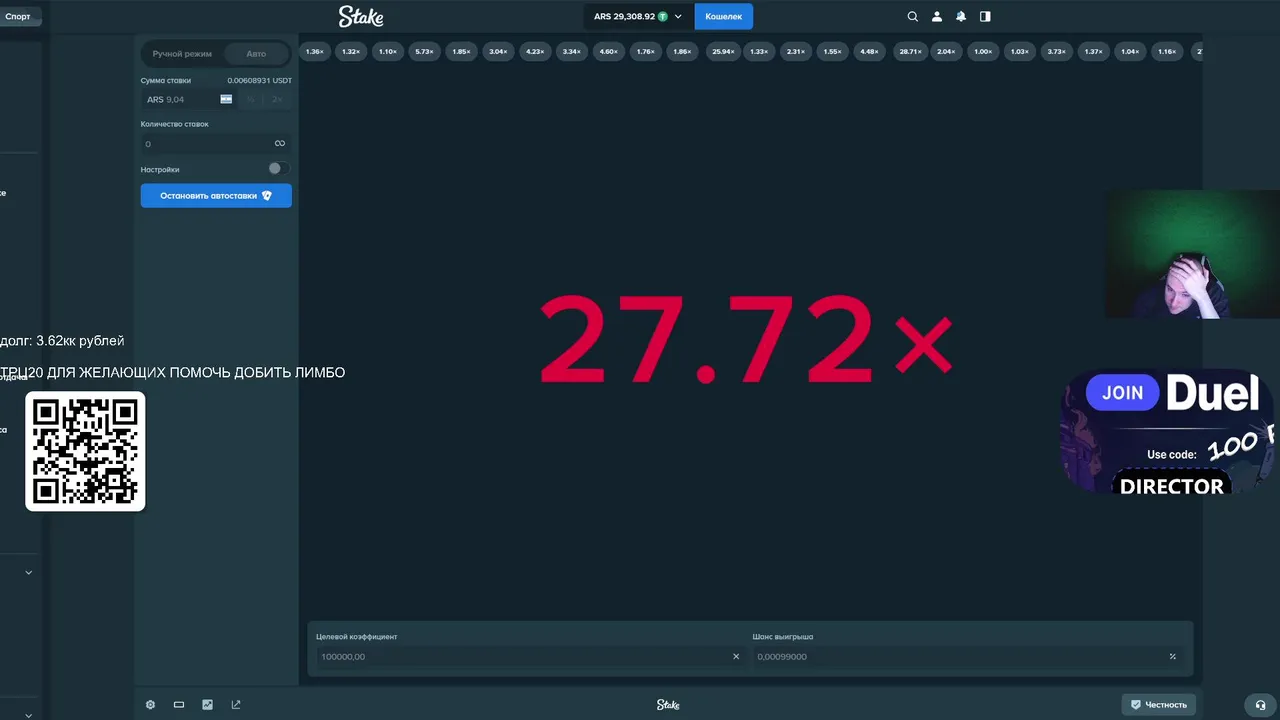This screenshot has width=1280, height=720.
Task: Click the QR code image
Action: pyautogui.click(x=85, y=451)
